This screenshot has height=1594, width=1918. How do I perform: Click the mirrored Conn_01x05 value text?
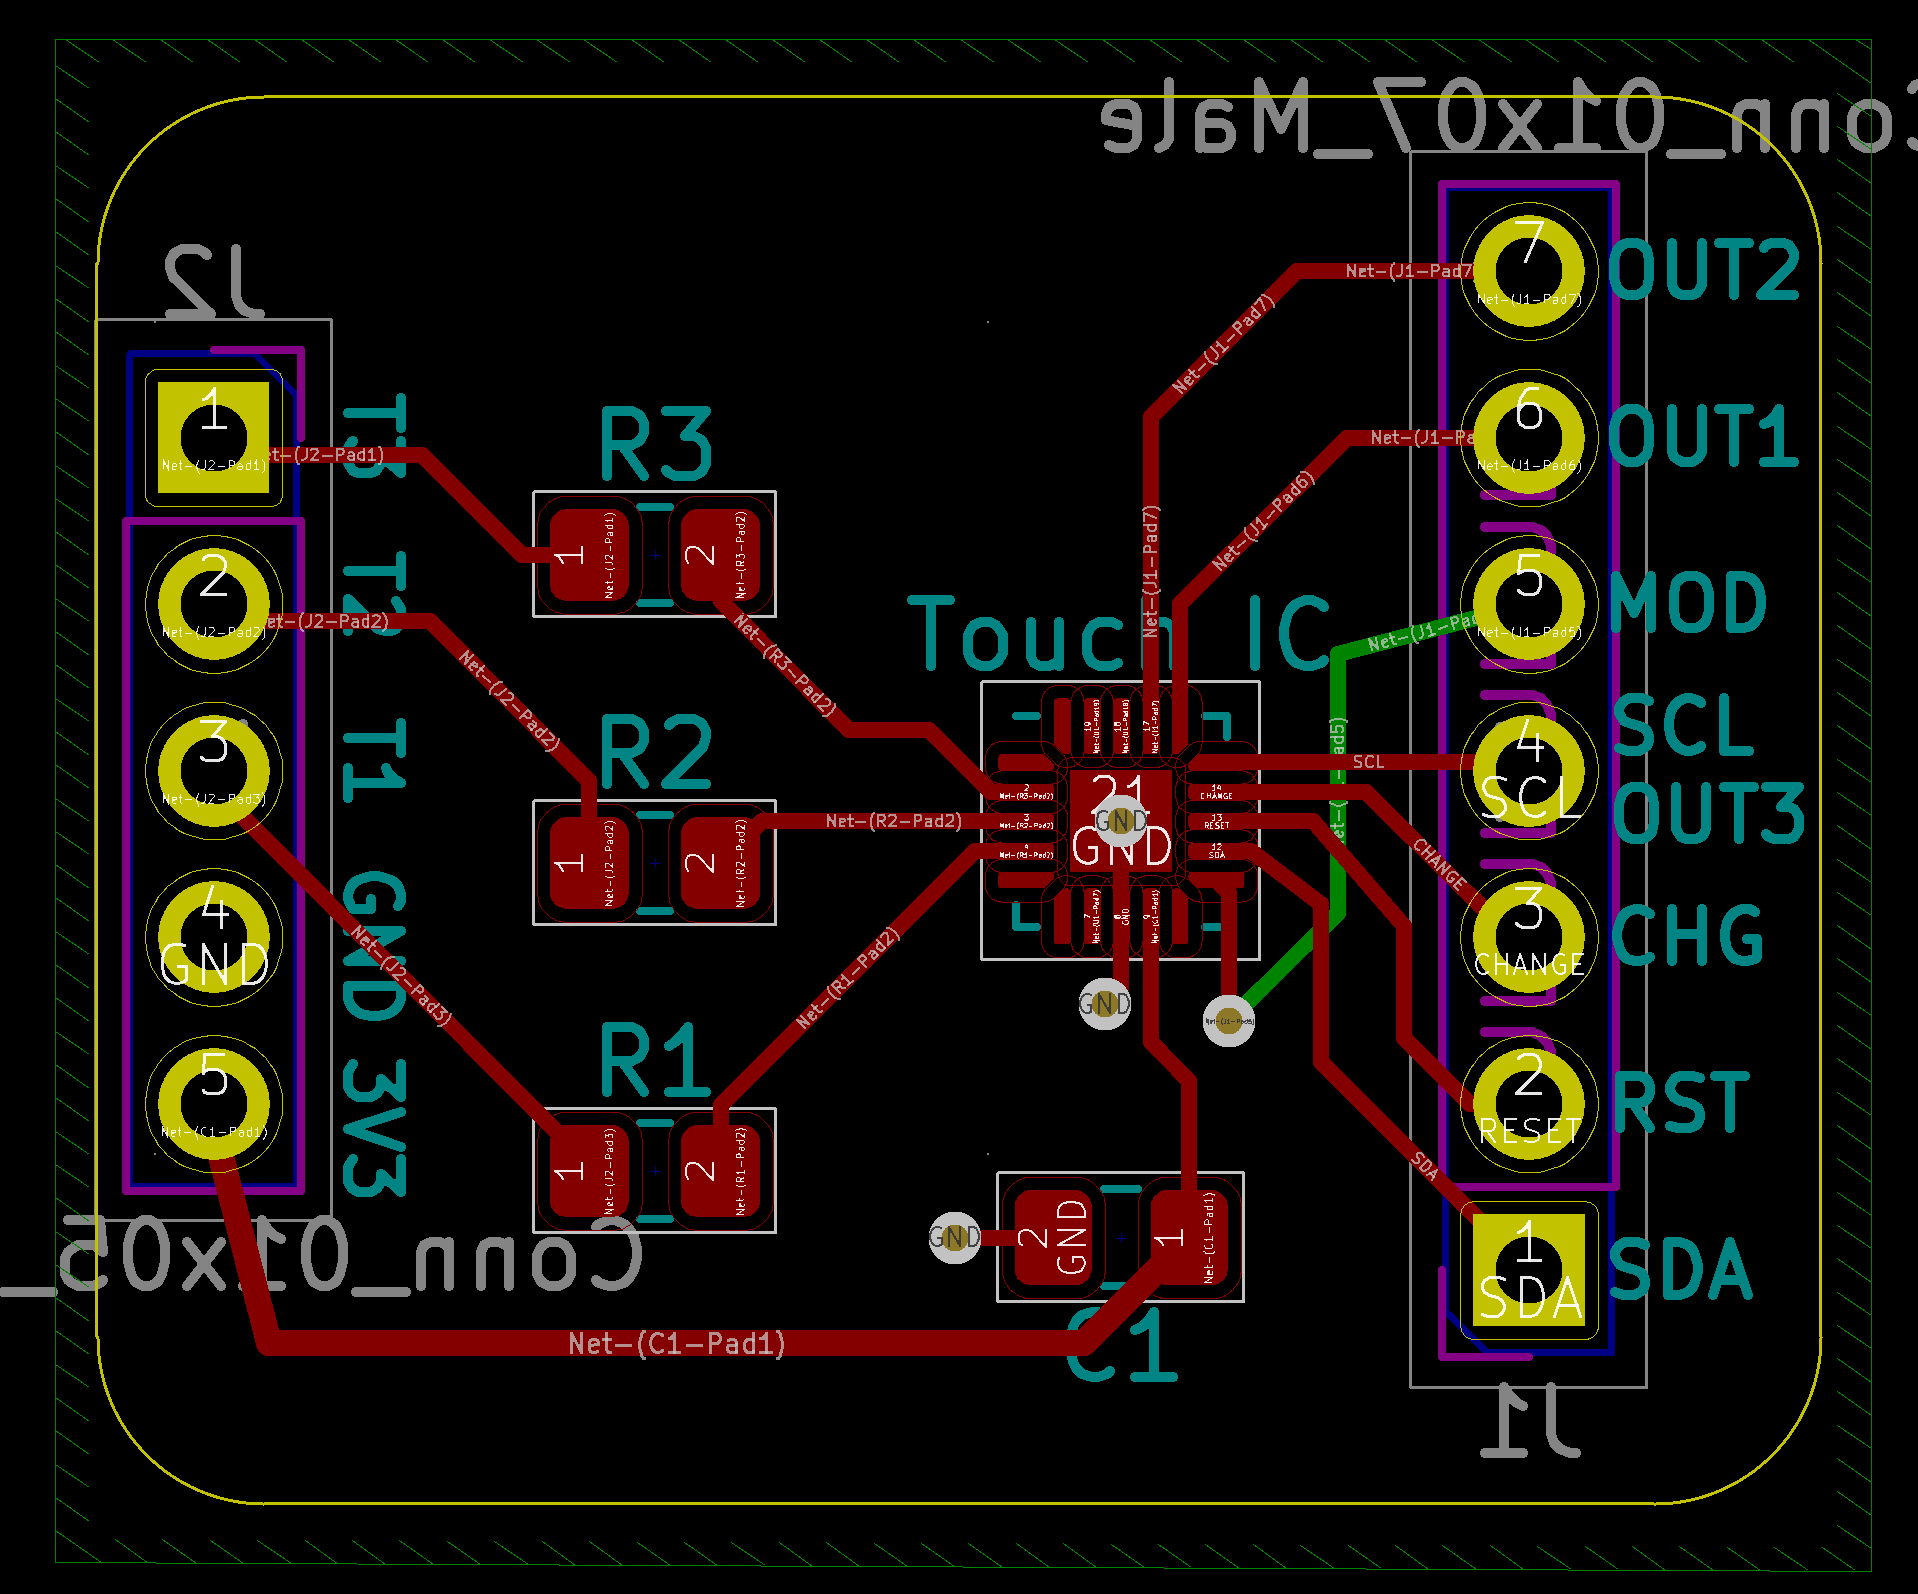(x=322, y=1257)
